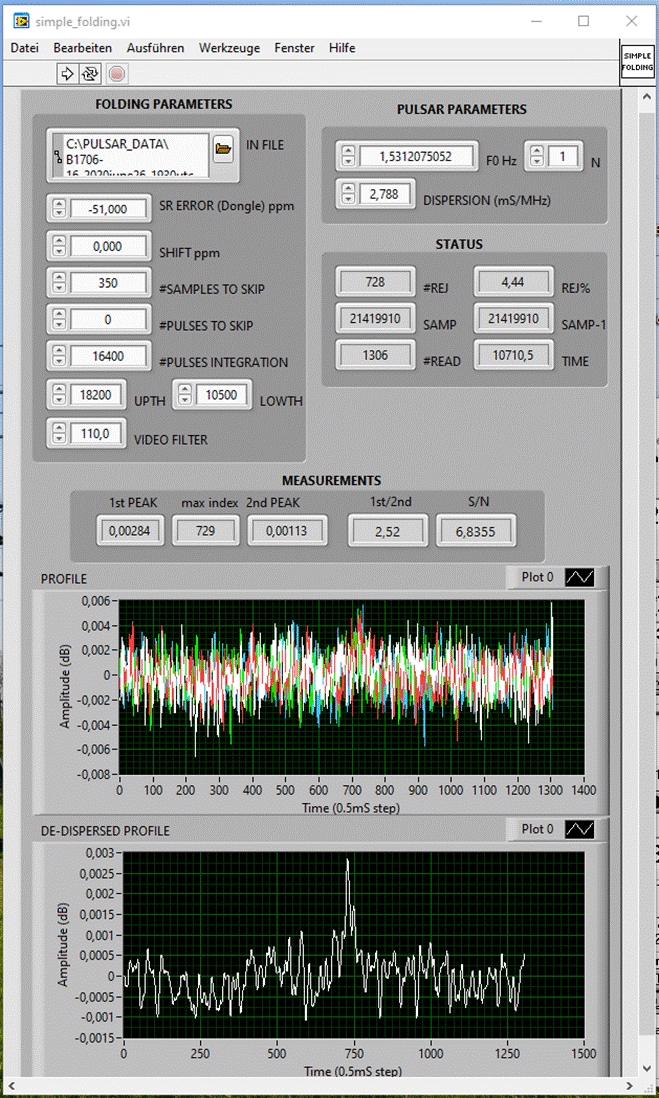659x1098 pixels.
Task: Open the Ausführen menu
Action: pyautogui.click(x=155, y=48)
